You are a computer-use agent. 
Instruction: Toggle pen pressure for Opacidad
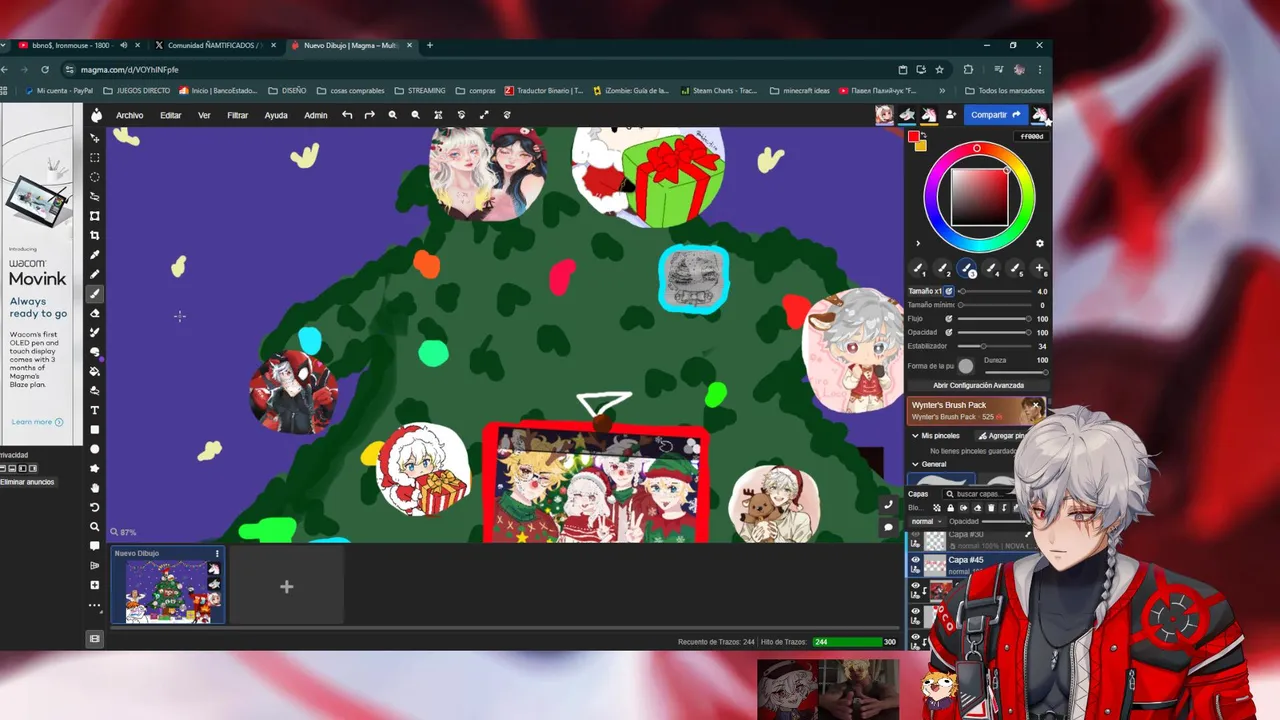pos(949,332)
